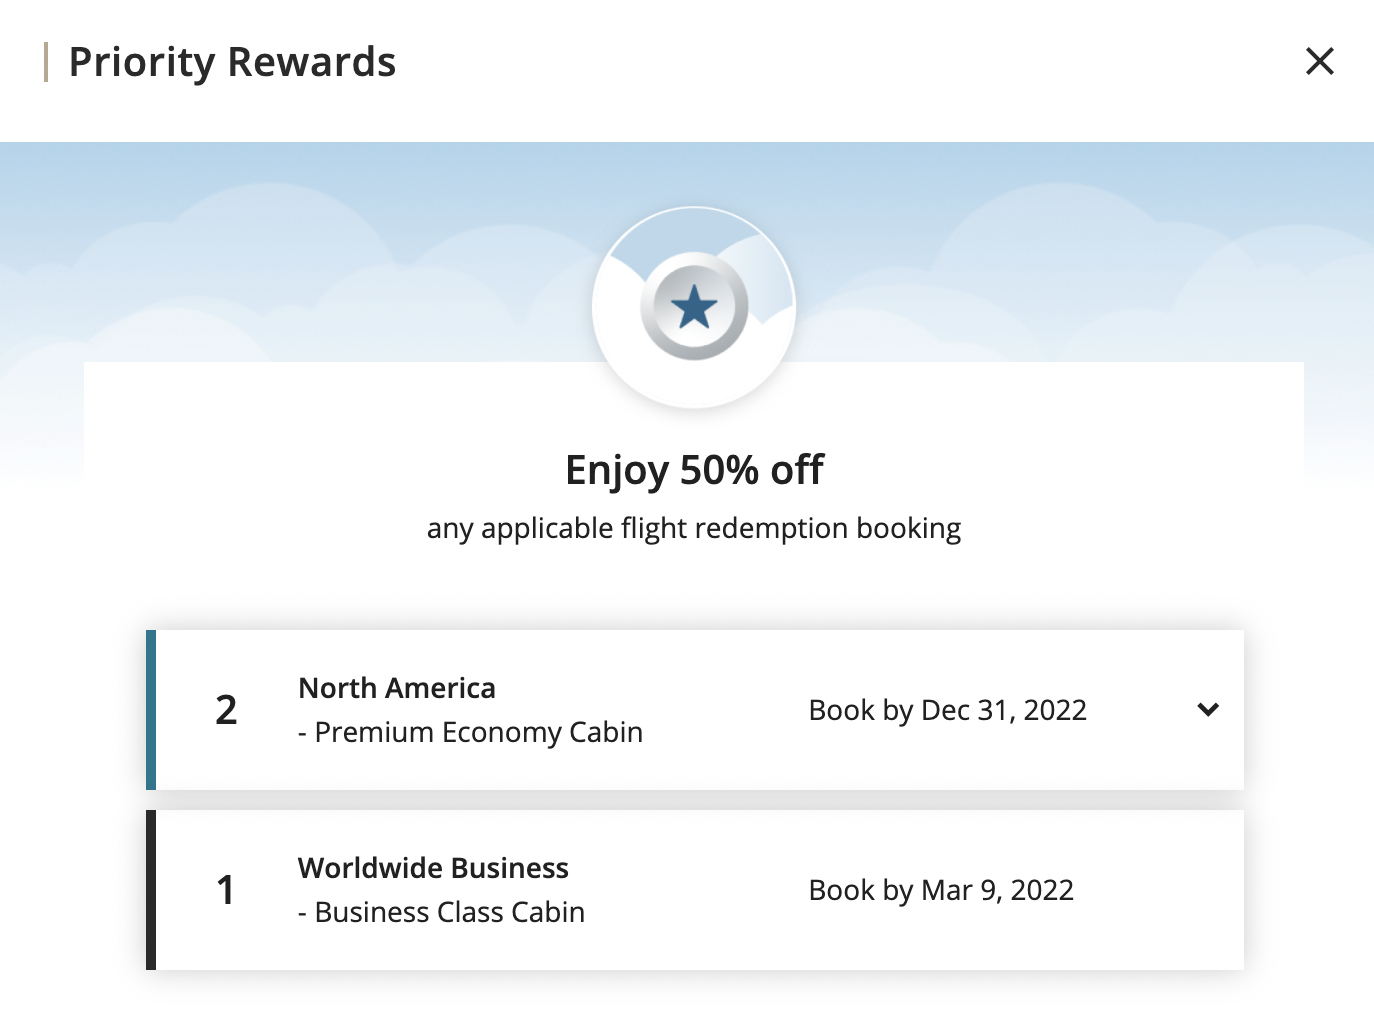Expand the North America Premium Economy details
Viewport: 1374px width, 1018px height.
point(1208,710)
